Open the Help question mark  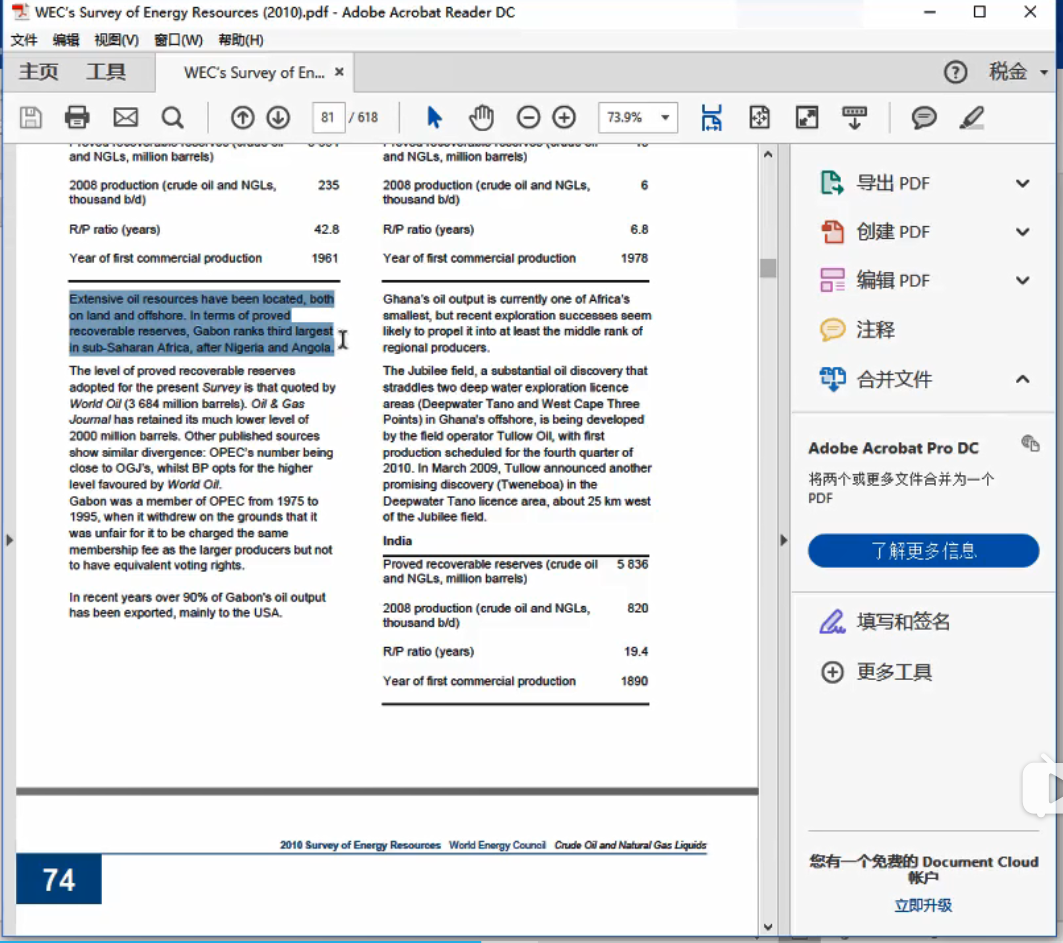(956, 72)
